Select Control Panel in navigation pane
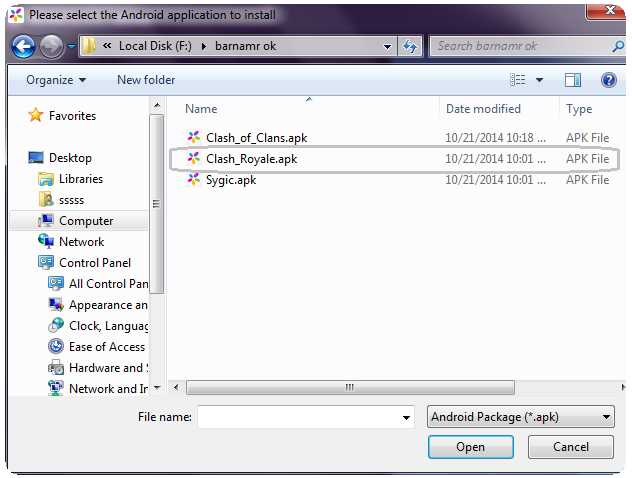 tap(95, 263)
